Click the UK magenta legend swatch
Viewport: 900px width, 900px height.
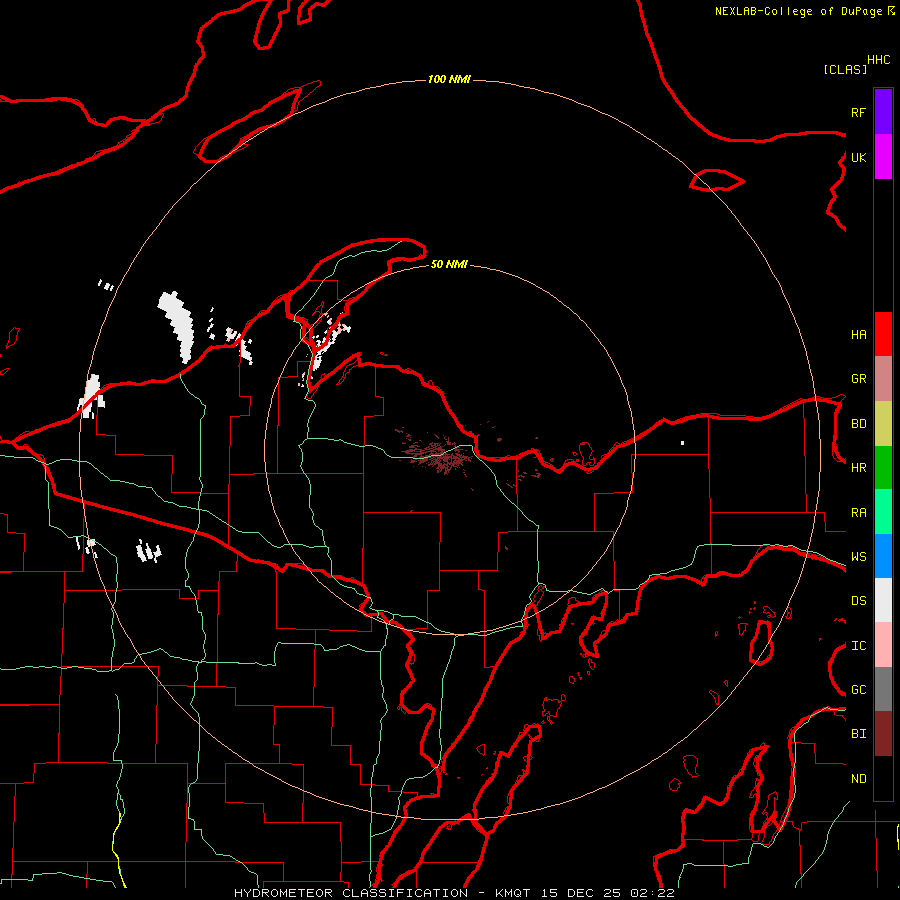pyautogui.click(x=883, y=157)
